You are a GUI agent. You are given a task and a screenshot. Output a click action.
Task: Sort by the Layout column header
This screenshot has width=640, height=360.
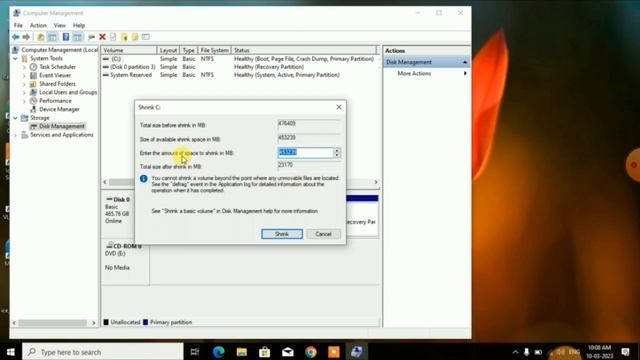point(169,50)
